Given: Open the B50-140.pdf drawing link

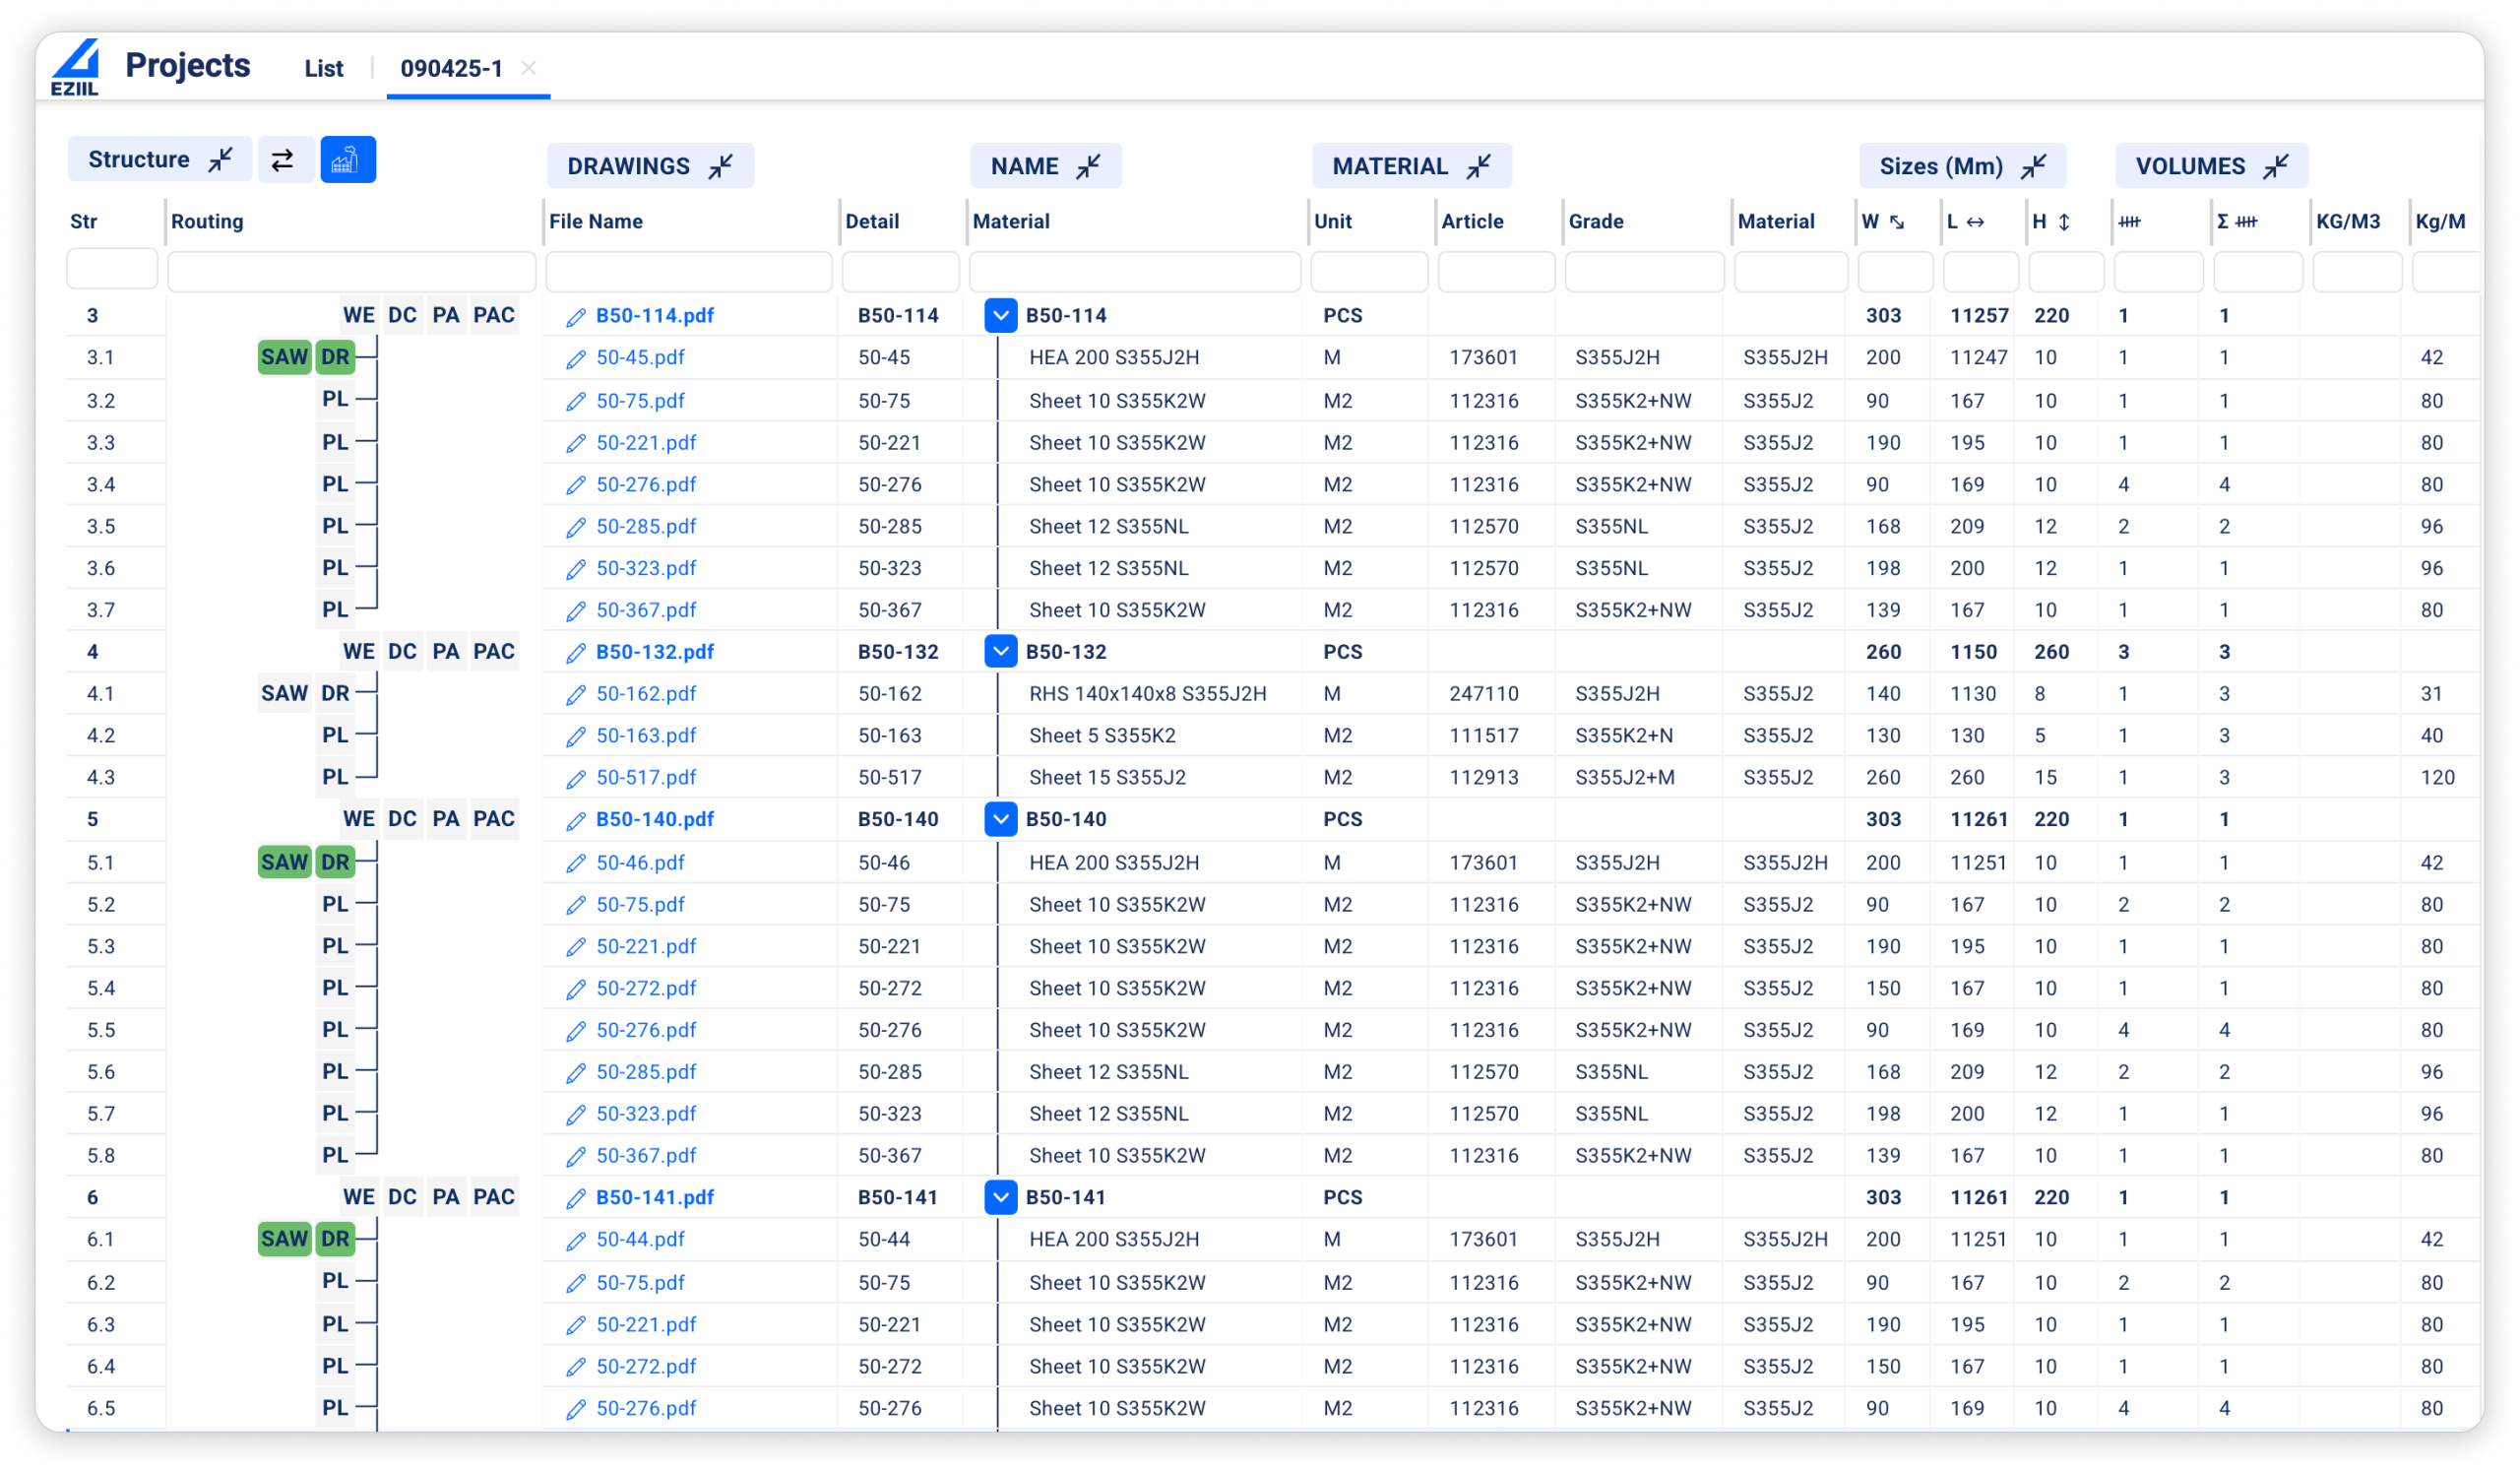Looking at the screenshot, I should click(654, 819).
